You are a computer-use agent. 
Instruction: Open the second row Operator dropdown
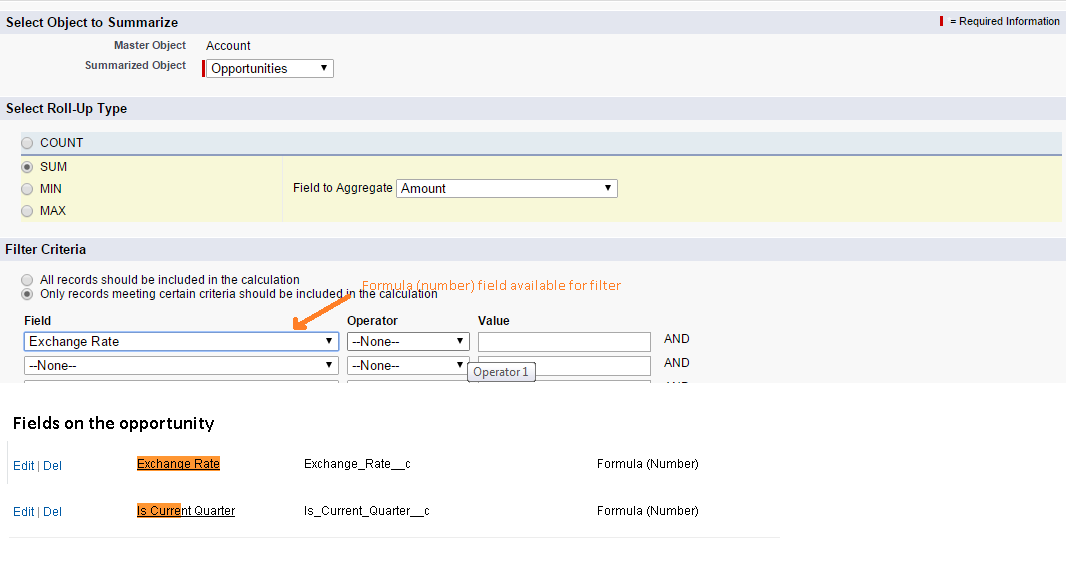coord(408,365)
